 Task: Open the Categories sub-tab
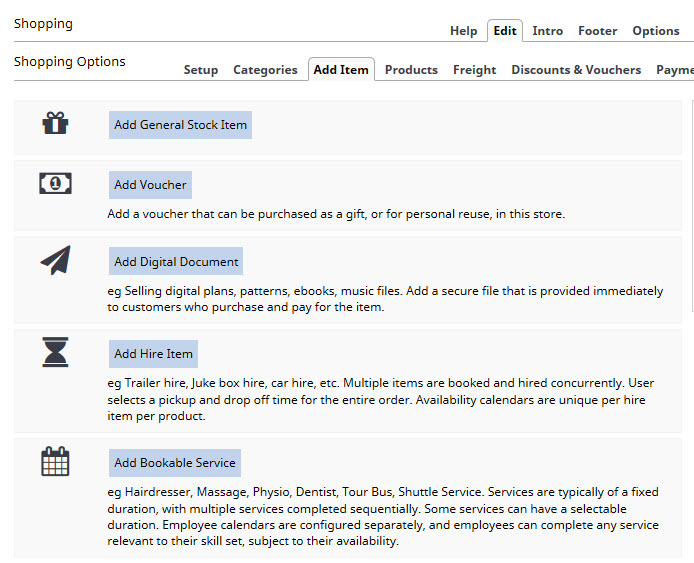(265, 69)
